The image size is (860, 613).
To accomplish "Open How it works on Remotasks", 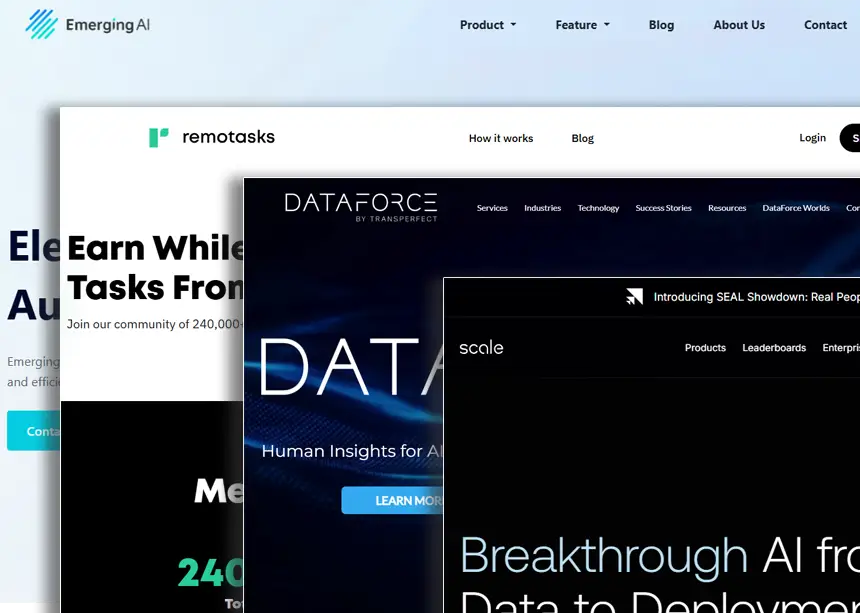I will tap(501, 139).
